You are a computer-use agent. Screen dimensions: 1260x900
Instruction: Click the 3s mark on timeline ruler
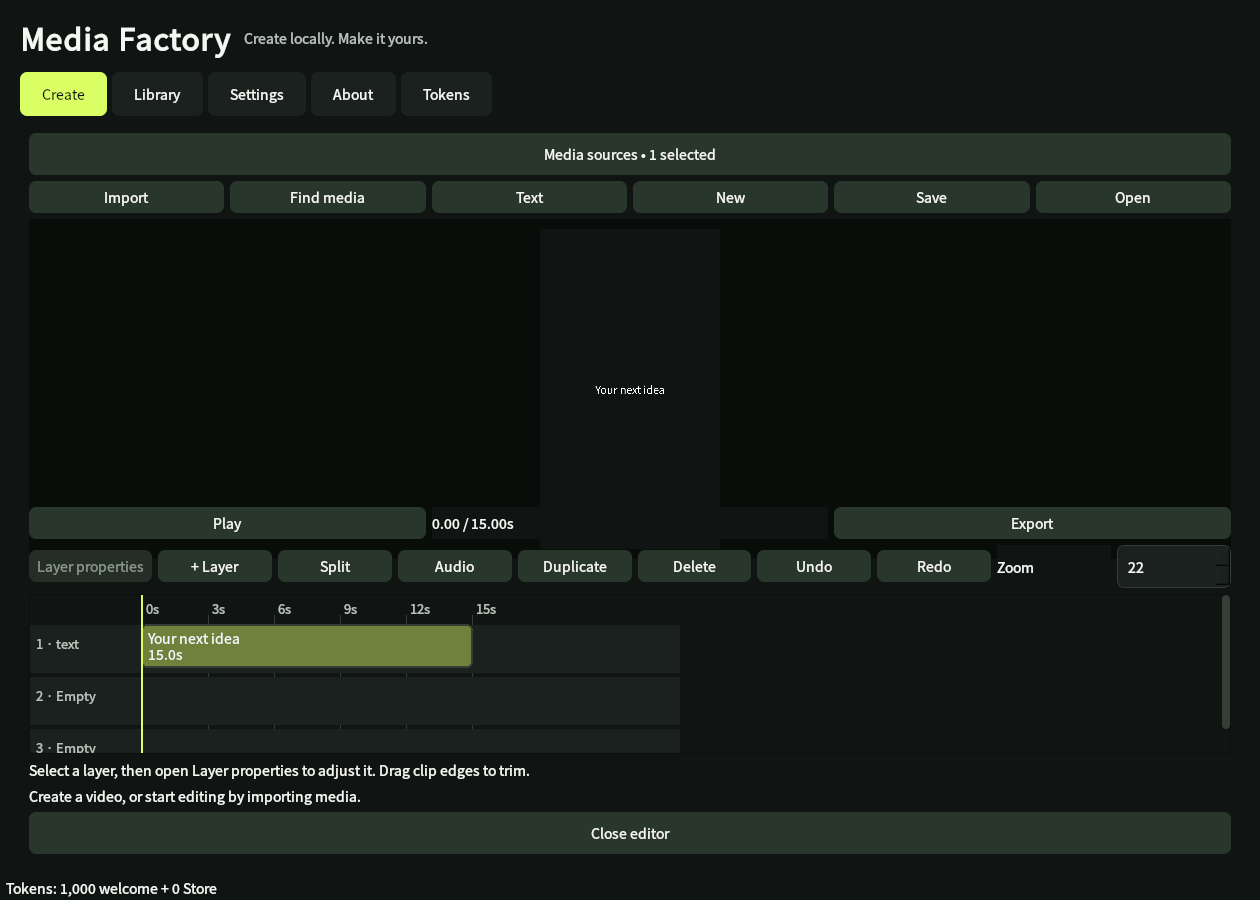[218, 609]
